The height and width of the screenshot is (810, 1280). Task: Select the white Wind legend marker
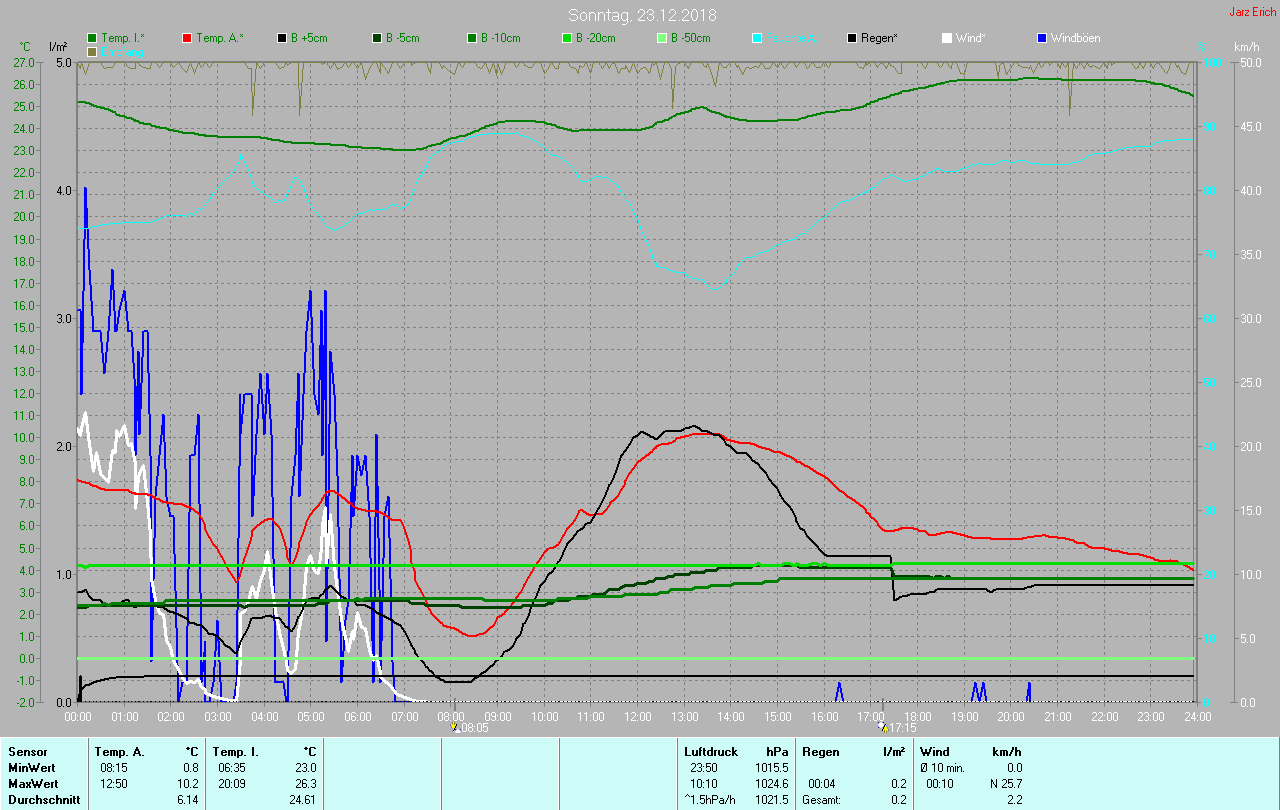[947, 38]
